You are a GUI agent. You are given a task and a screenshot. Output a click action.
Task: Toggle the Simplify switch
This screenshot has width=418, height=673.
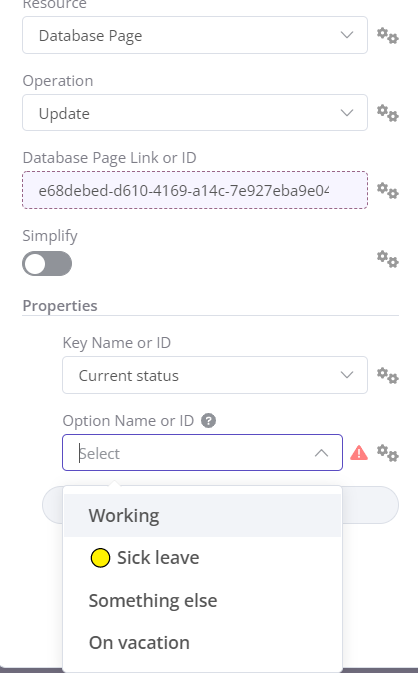click(x=47, y=264)
